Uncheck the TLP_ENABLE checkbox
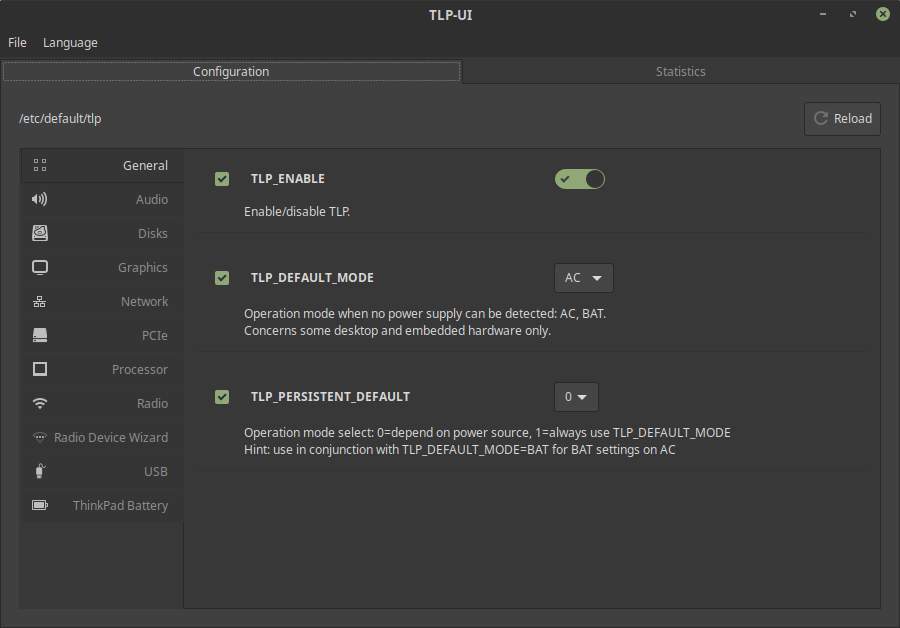900x628 pixels. pyautogui.click(x=222, y=179)
